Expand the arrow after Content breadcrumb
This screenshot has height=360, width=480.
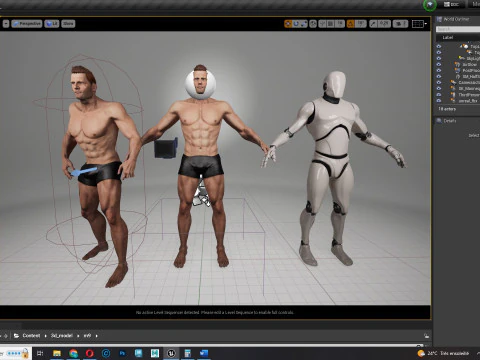tap(46, 336)
